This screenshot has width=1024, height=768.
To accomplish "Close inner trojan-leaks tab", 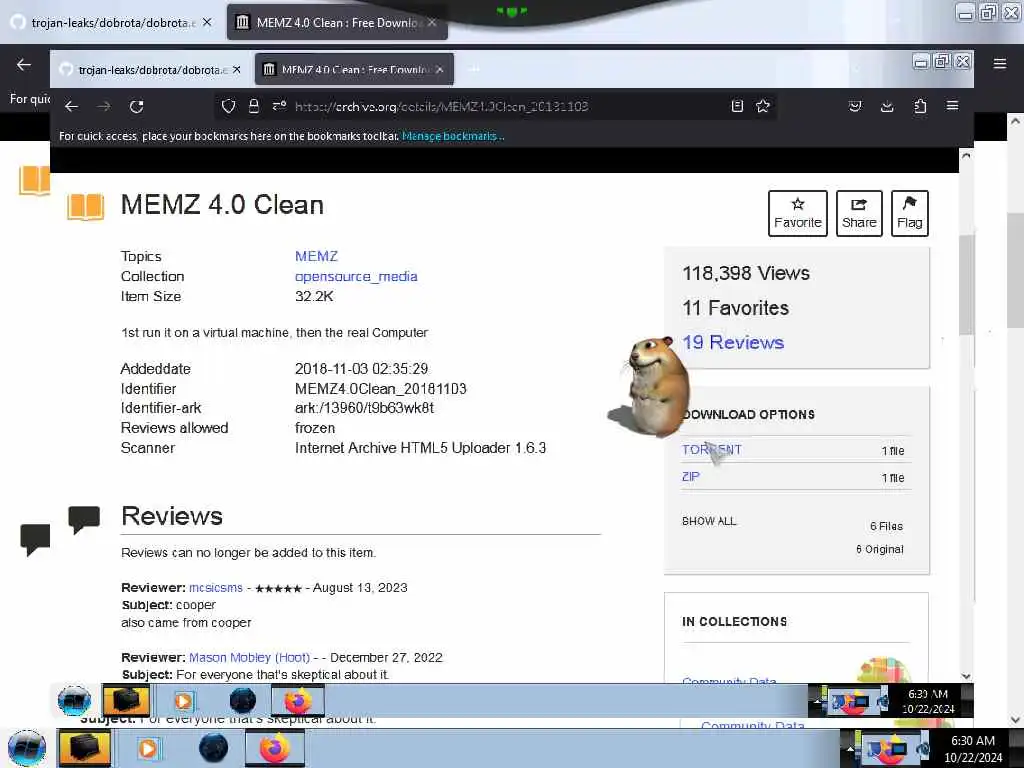I will click(236, 70).
